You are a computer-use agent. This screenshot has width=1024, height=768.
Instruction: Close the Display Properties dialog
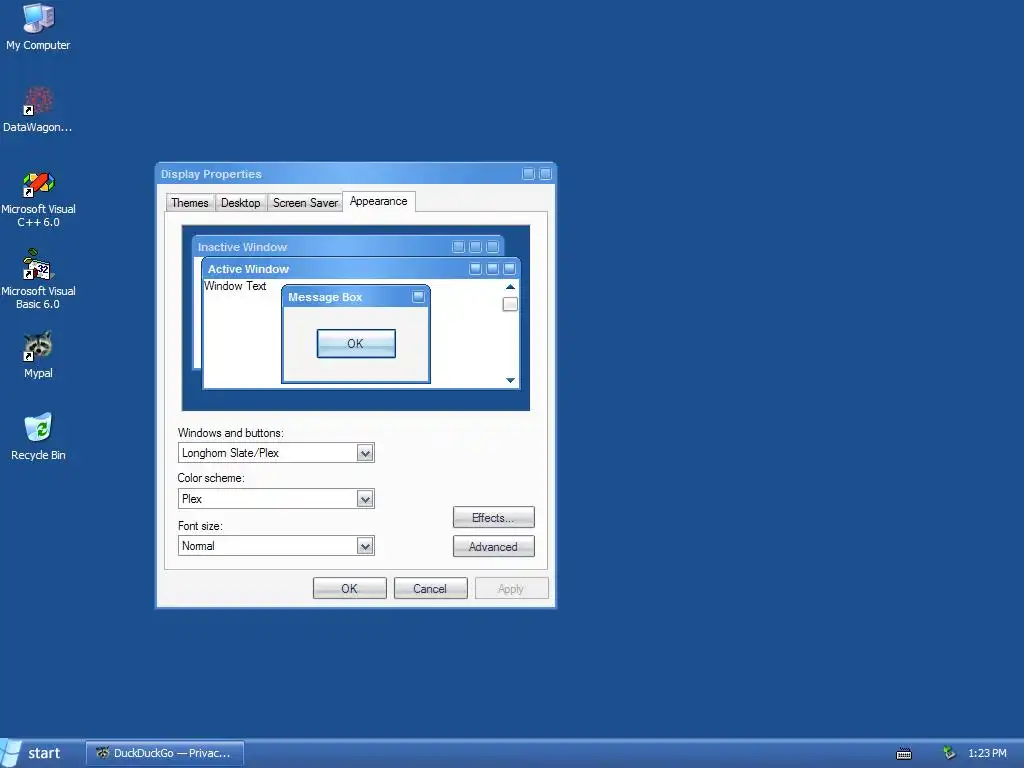point(545,174)
